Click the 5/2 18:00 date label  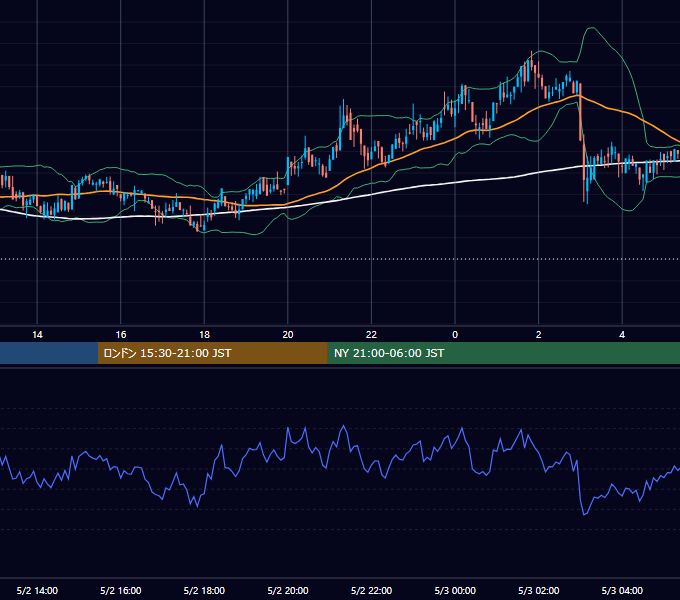204,590
